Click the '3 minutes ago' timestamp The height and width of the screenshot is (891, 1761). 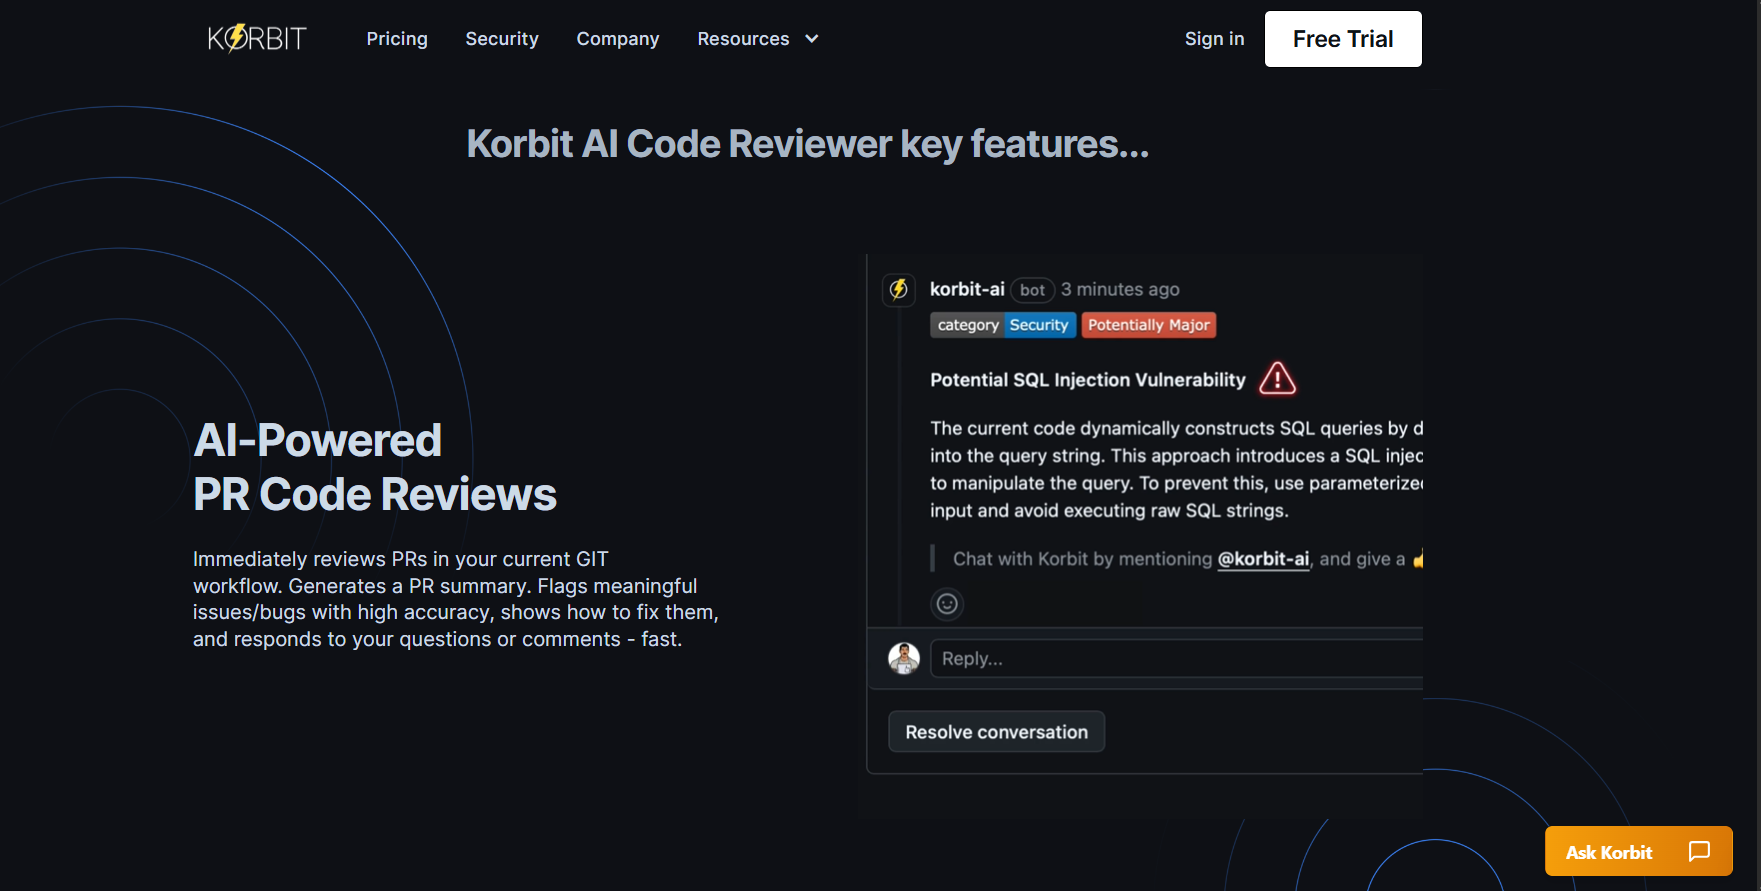click(1120, 289)
